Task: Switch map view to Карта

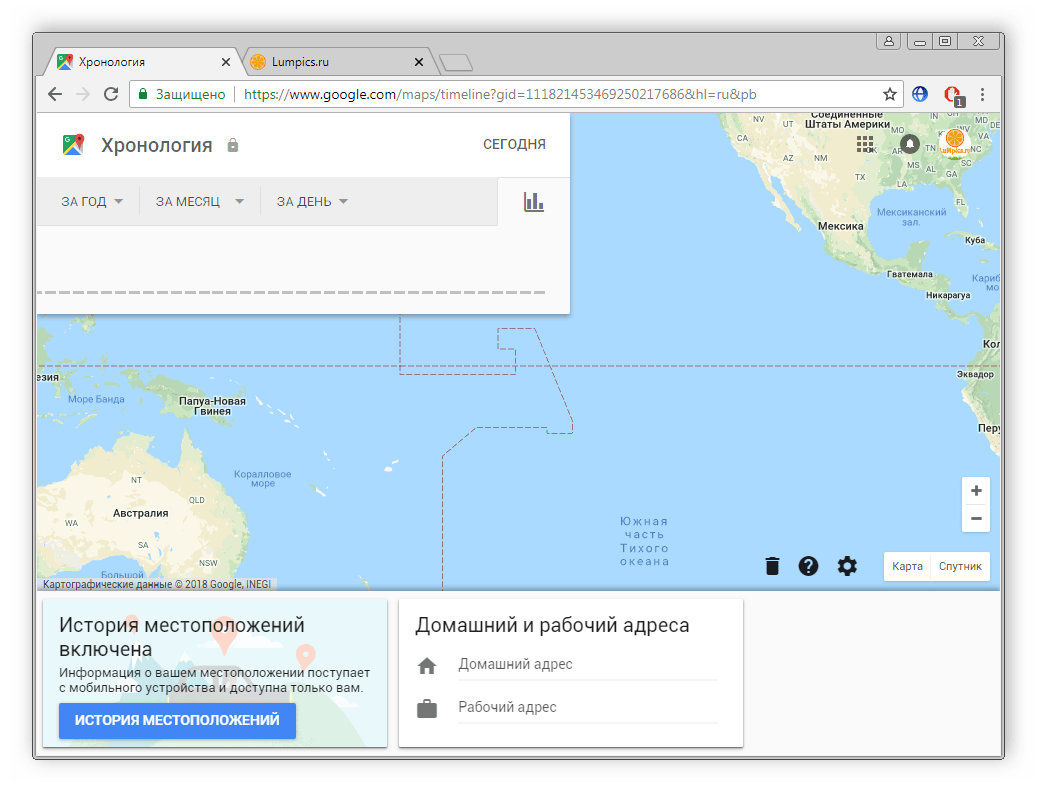Action: tap(907, 566)
